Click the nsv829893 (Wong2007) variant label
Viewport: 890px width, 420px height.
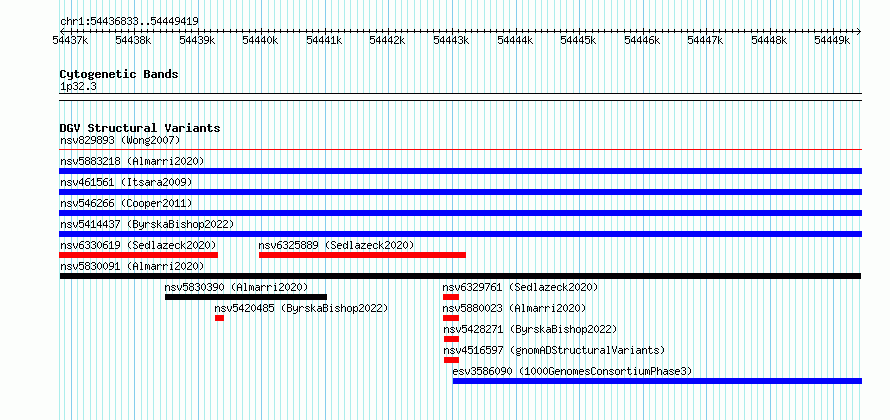point(120,140)
